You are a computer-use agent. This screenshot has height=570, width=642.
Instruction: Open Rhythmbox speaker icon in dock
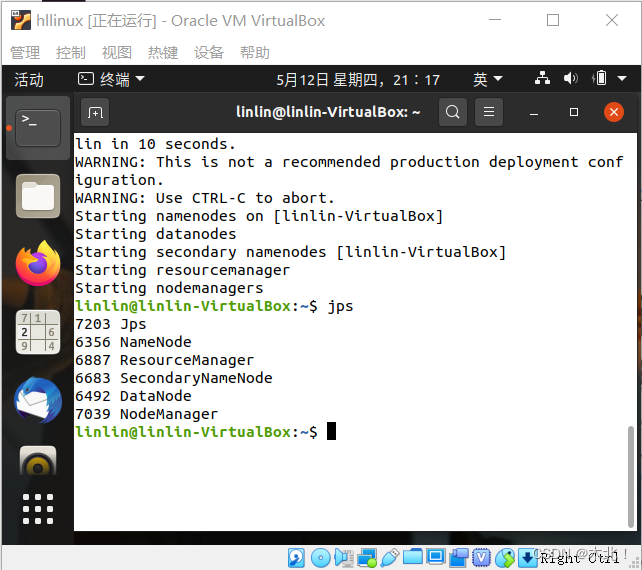click(x=38, y=461)
